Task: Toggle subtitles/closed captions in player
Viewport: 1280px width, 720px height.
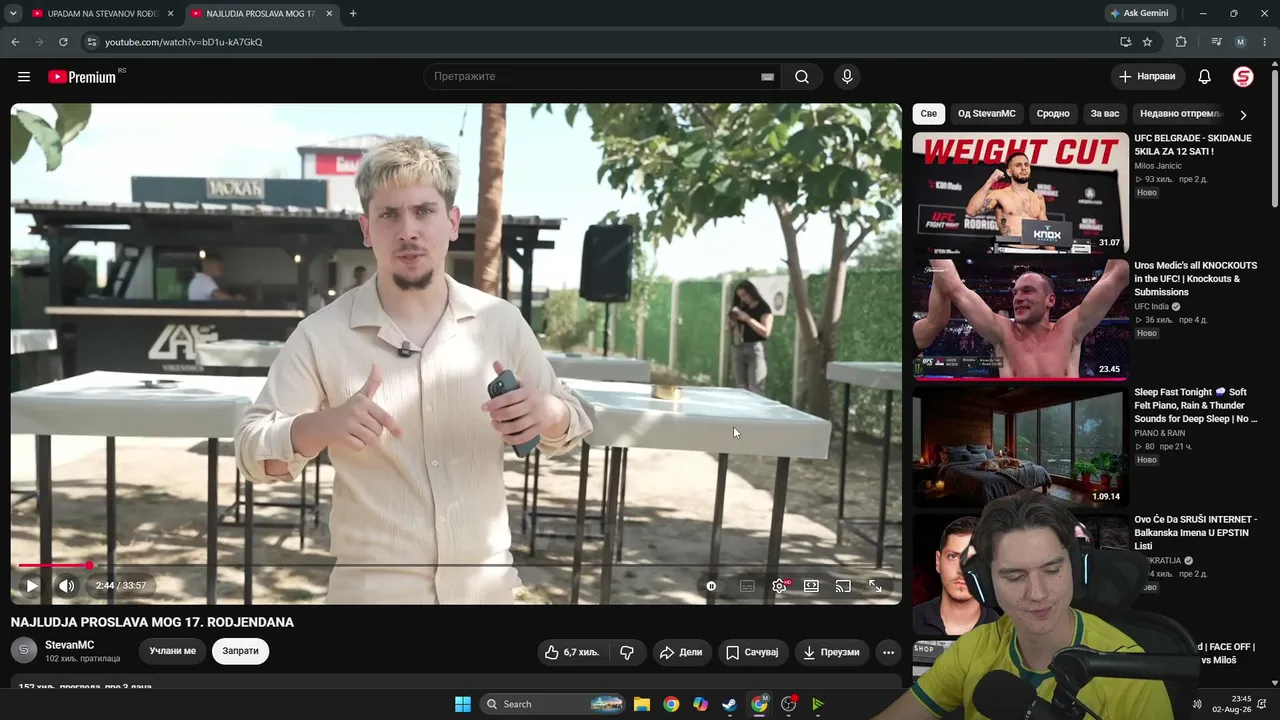Action: pyautogui.click(x=747, y=586)
